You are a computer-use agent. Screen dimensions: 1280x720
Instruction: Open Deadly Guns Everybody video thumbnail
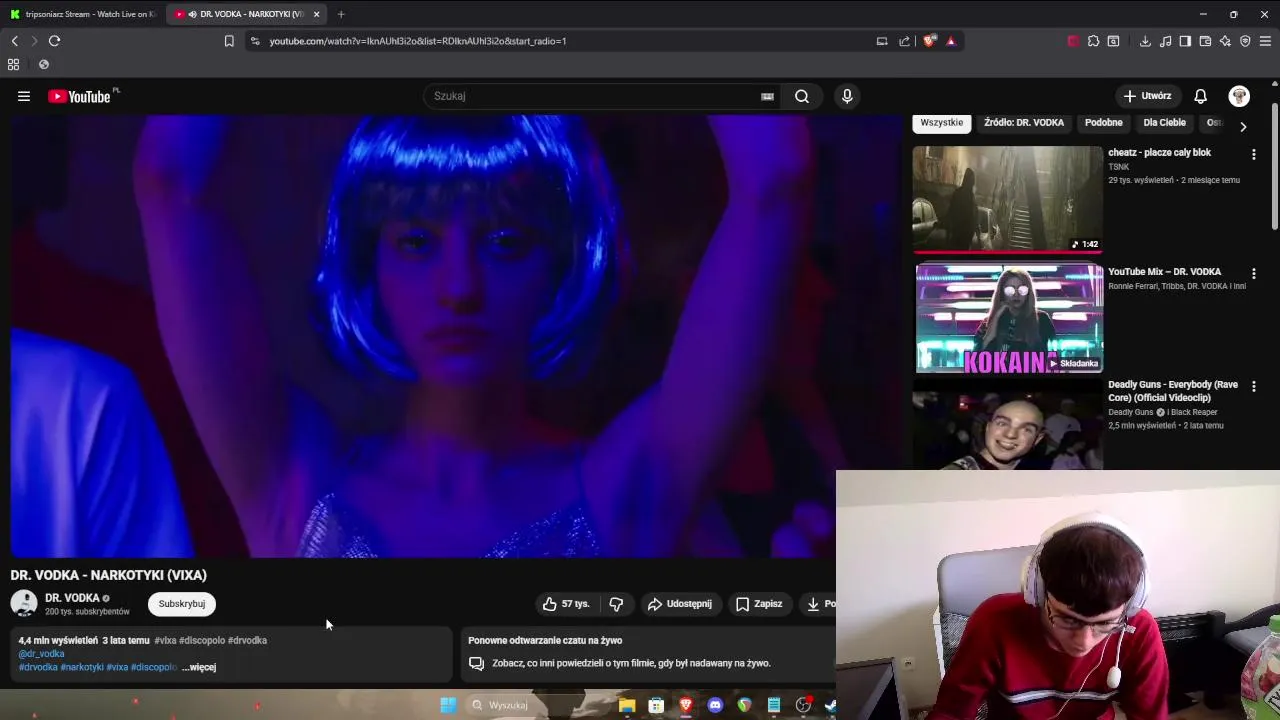[x=1007, y=424]
